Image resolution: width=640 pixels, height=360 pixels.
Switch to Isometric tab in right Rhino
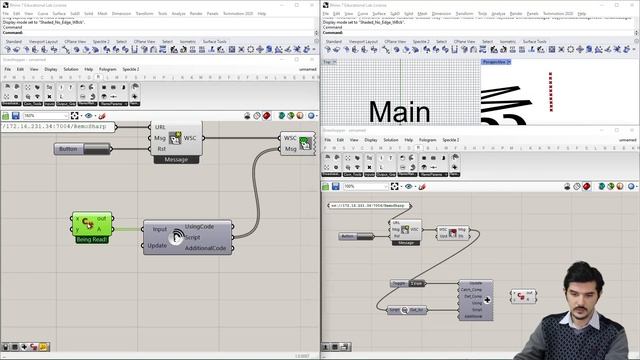(x=507, y=42)
